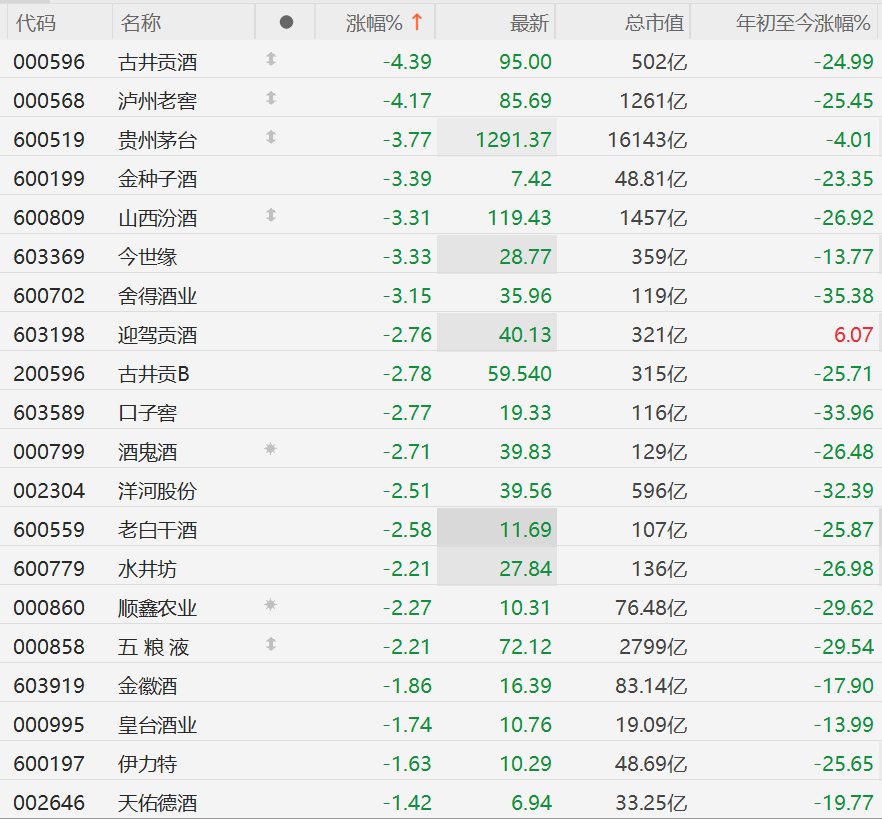Click the red year-to-date value 6.07
Viewport: 882px width, 819px height.
(x=853, y=335)
